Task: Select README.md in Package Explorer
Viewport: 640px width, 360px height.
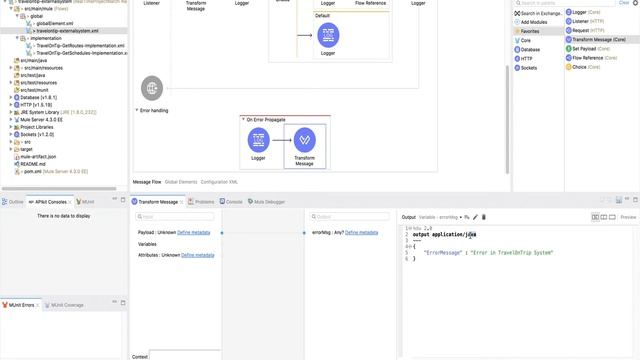Action: (x=30, y=164)
